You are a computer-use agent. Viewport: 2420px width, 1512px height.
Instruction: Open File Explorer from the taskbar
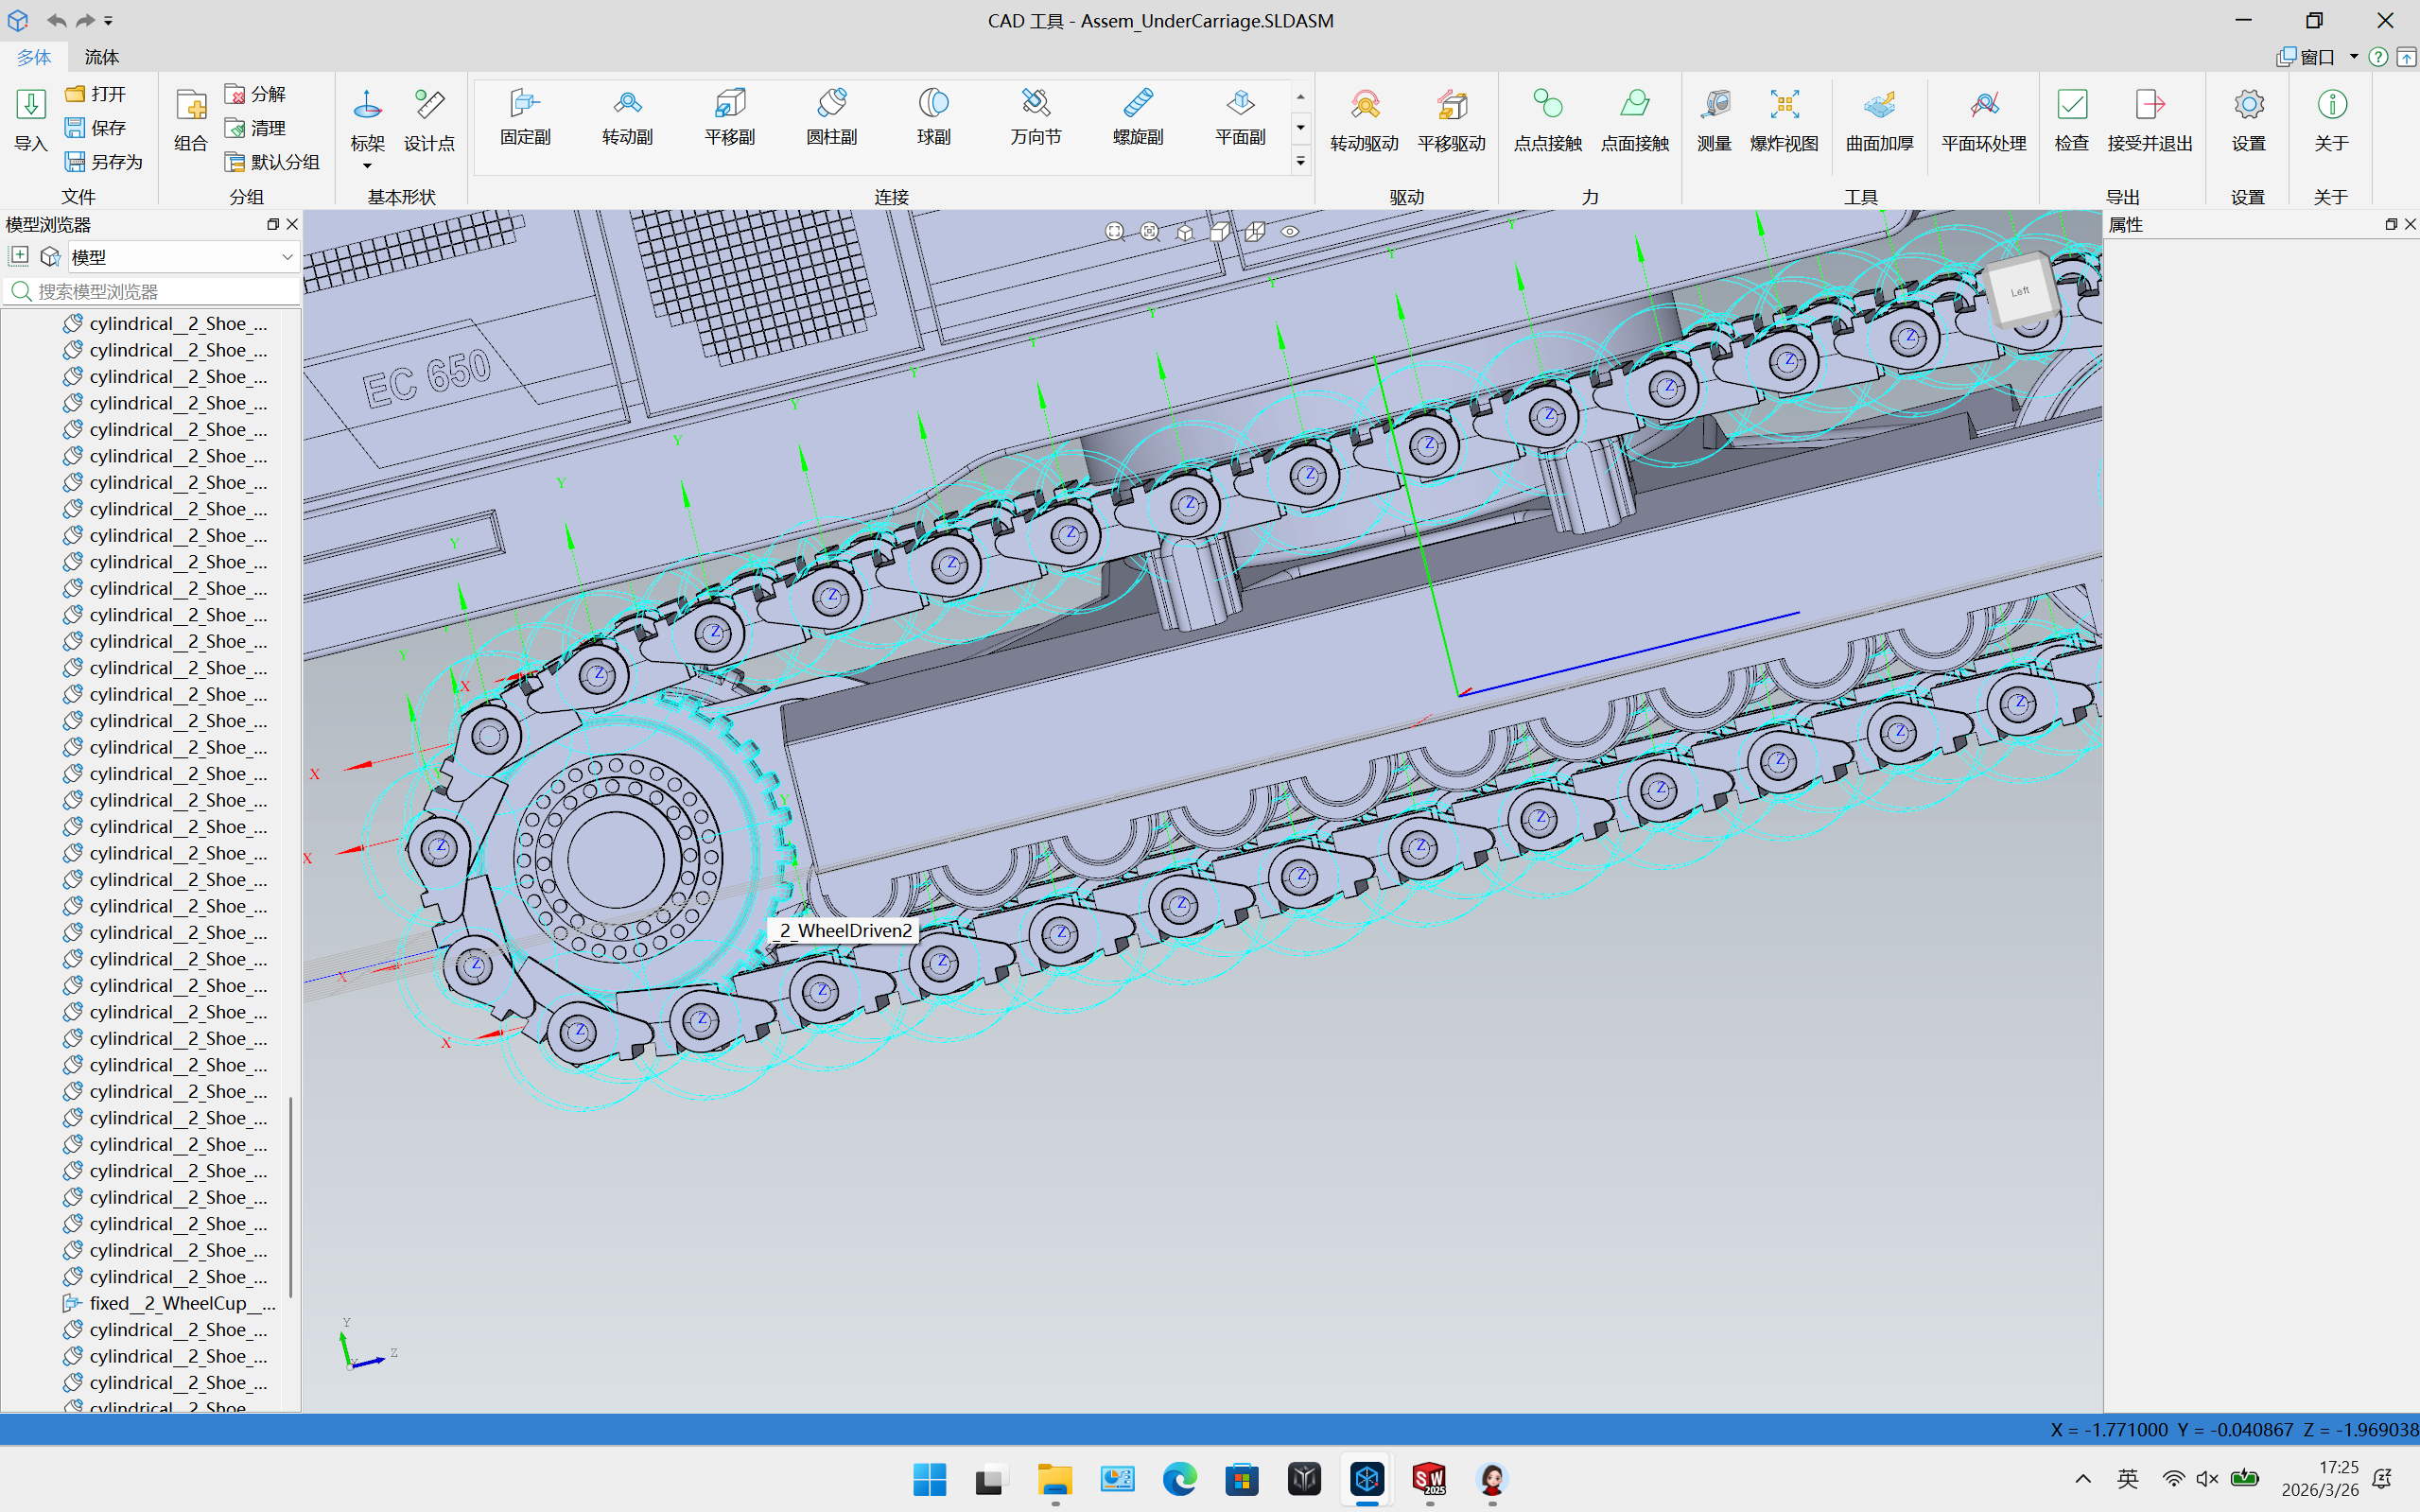click(1054, 1479)
